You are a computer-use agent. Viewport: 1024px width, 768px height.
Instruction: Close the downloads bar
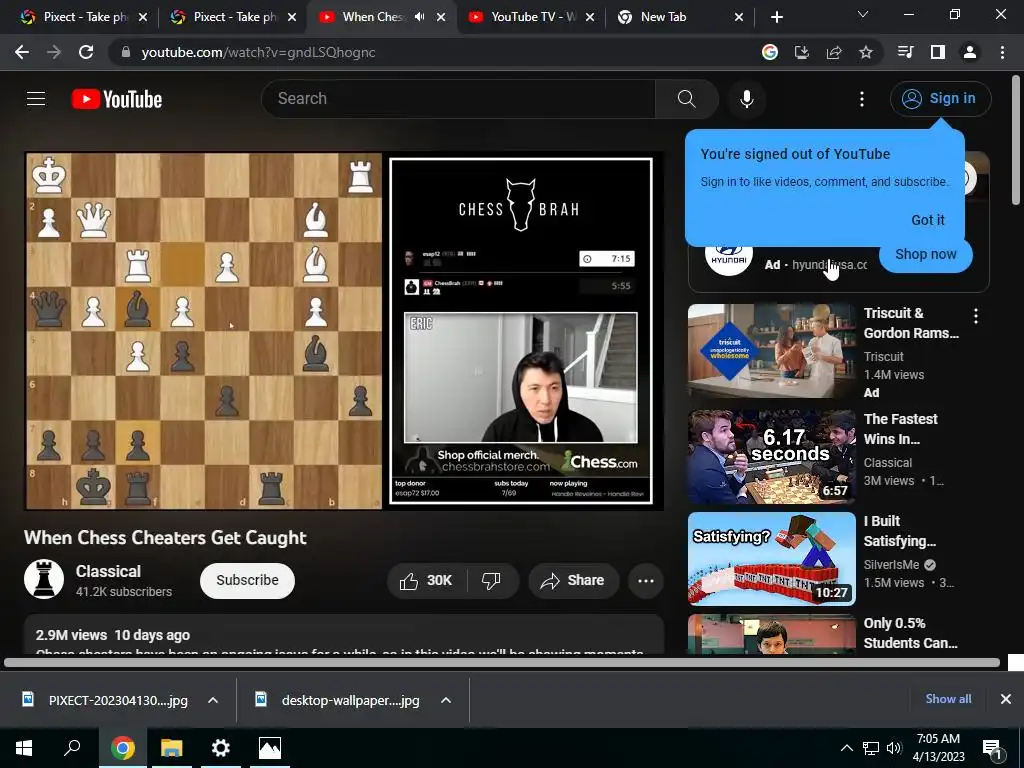pos(1006,699)
